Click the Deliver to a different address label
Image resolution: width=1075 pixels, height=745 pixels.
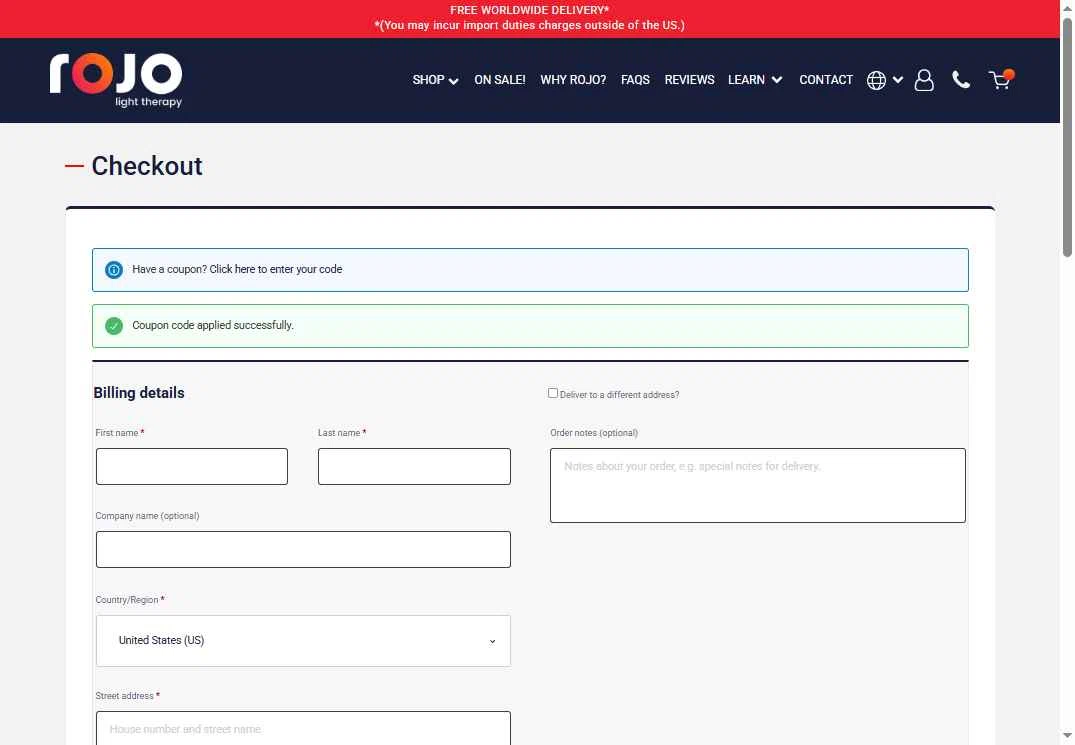620,395
